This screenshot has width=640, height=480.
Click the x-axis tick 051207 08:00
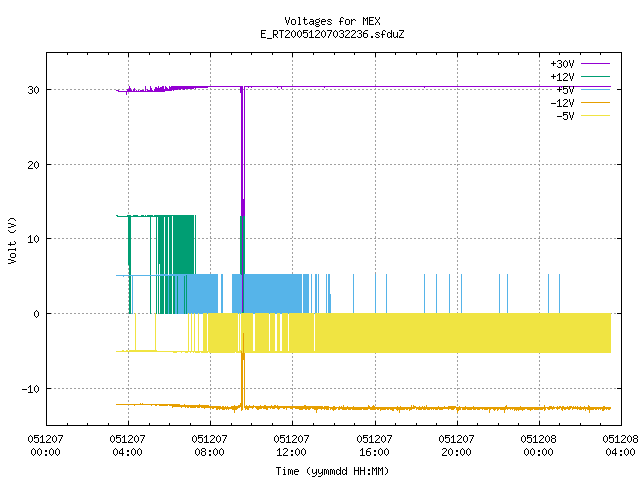pos(209,445)
